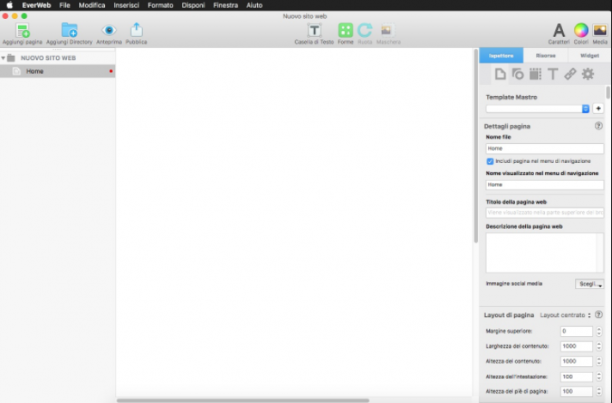Switch to the Widget tab
612x403 pixels.
point(589,55)
